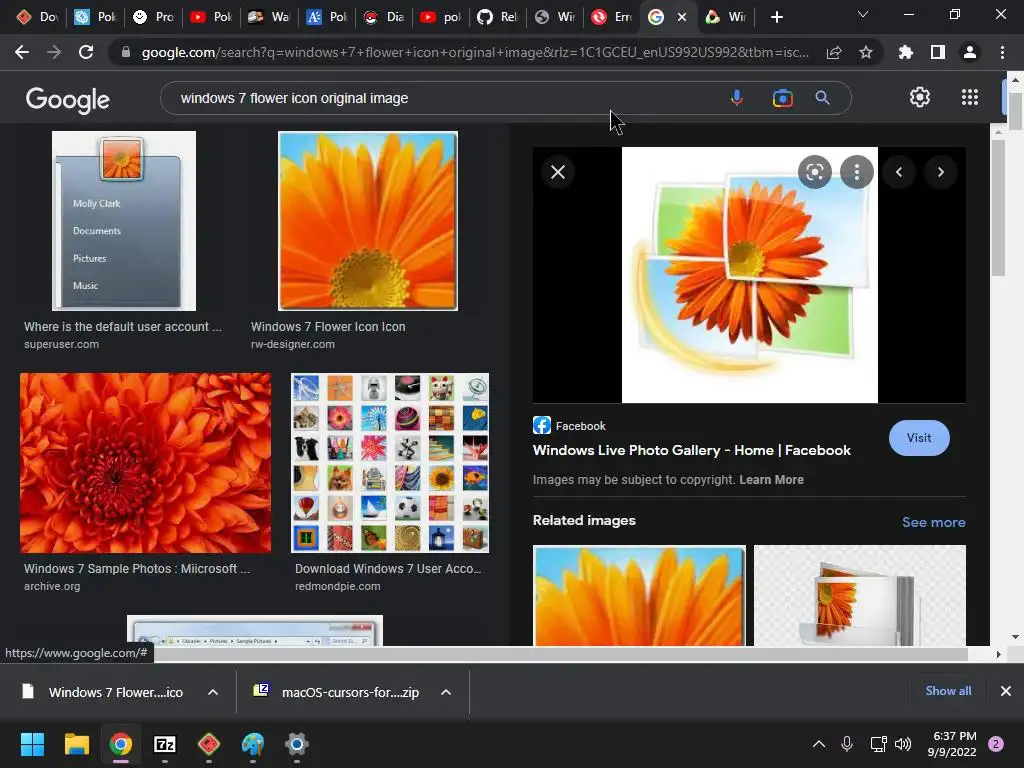The height and width of the screenshot is (768, 1024).
Task: Click the magnifier search button
Action: pos(822,98)
